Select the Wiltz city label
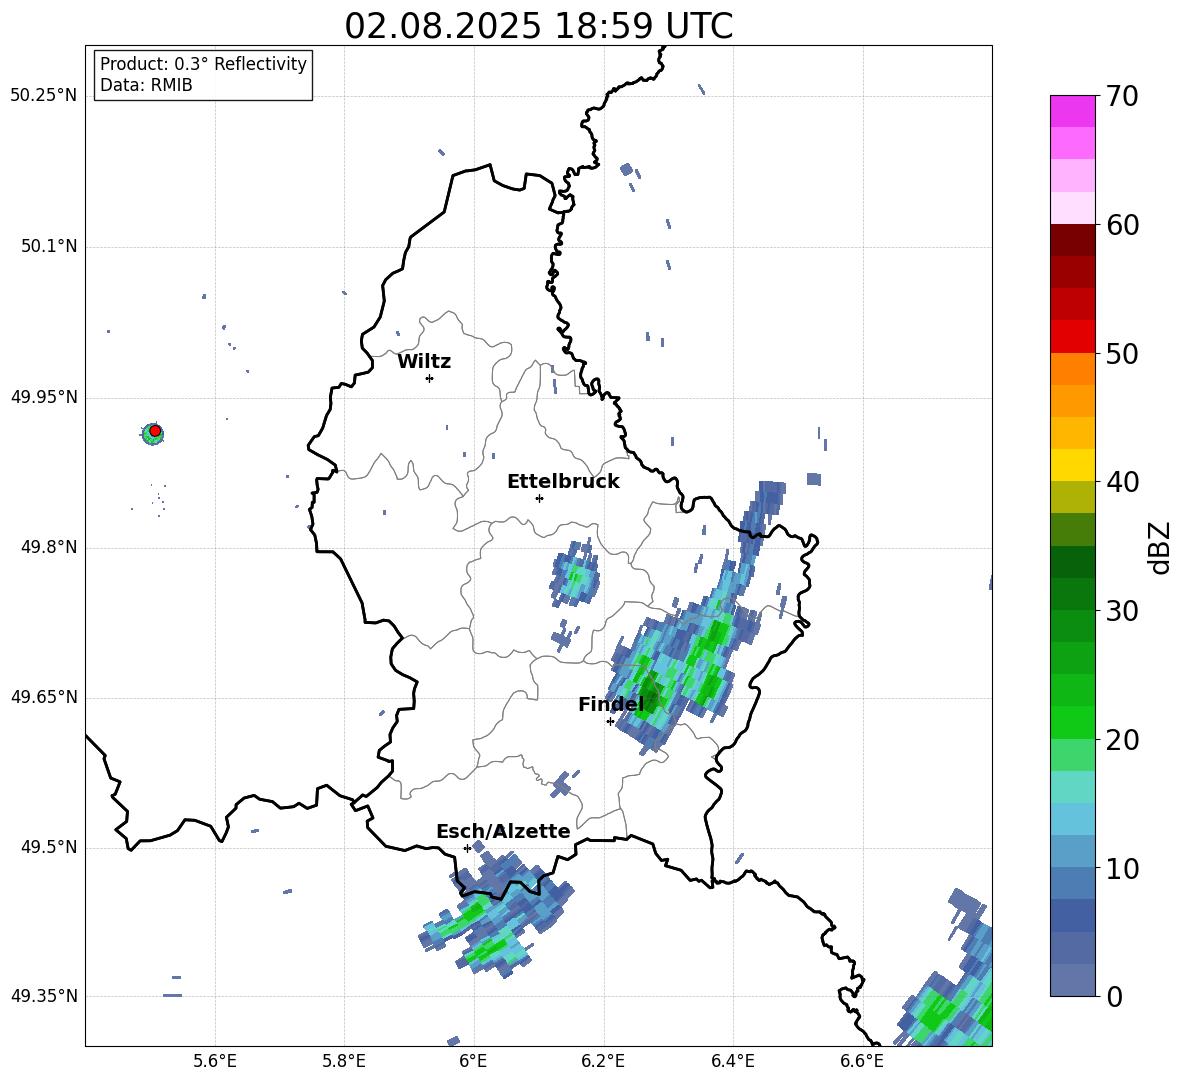This screenshot has height=1081, width=1184. (424, 362)
